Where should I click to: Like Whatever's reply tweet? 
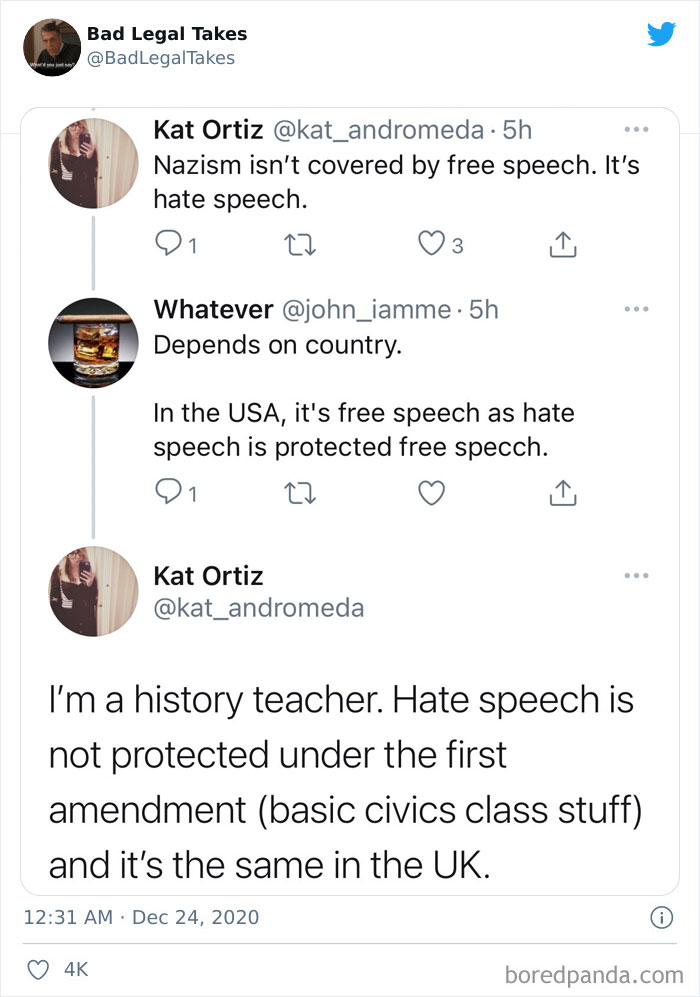[x=432, y=492]
